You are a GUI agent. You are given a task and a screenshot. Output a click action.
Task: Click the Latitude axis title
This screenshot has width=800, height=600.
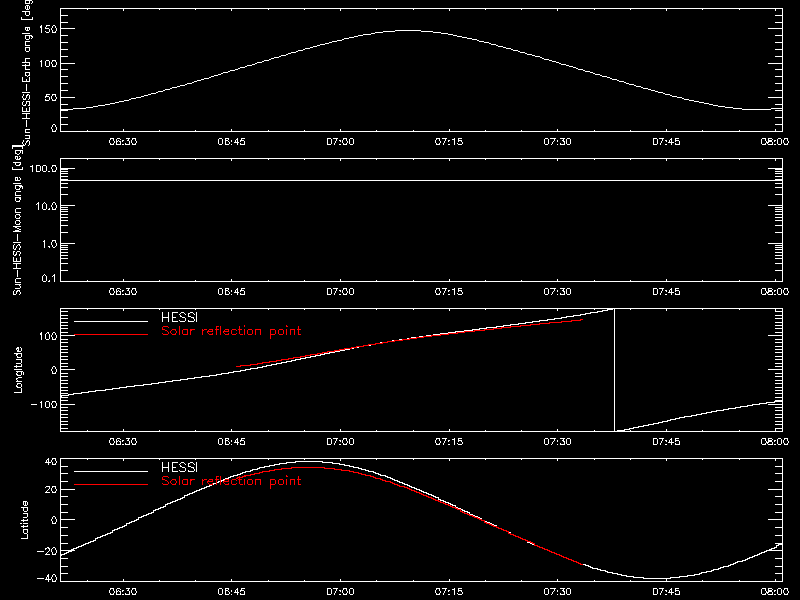tap(24, 520)
